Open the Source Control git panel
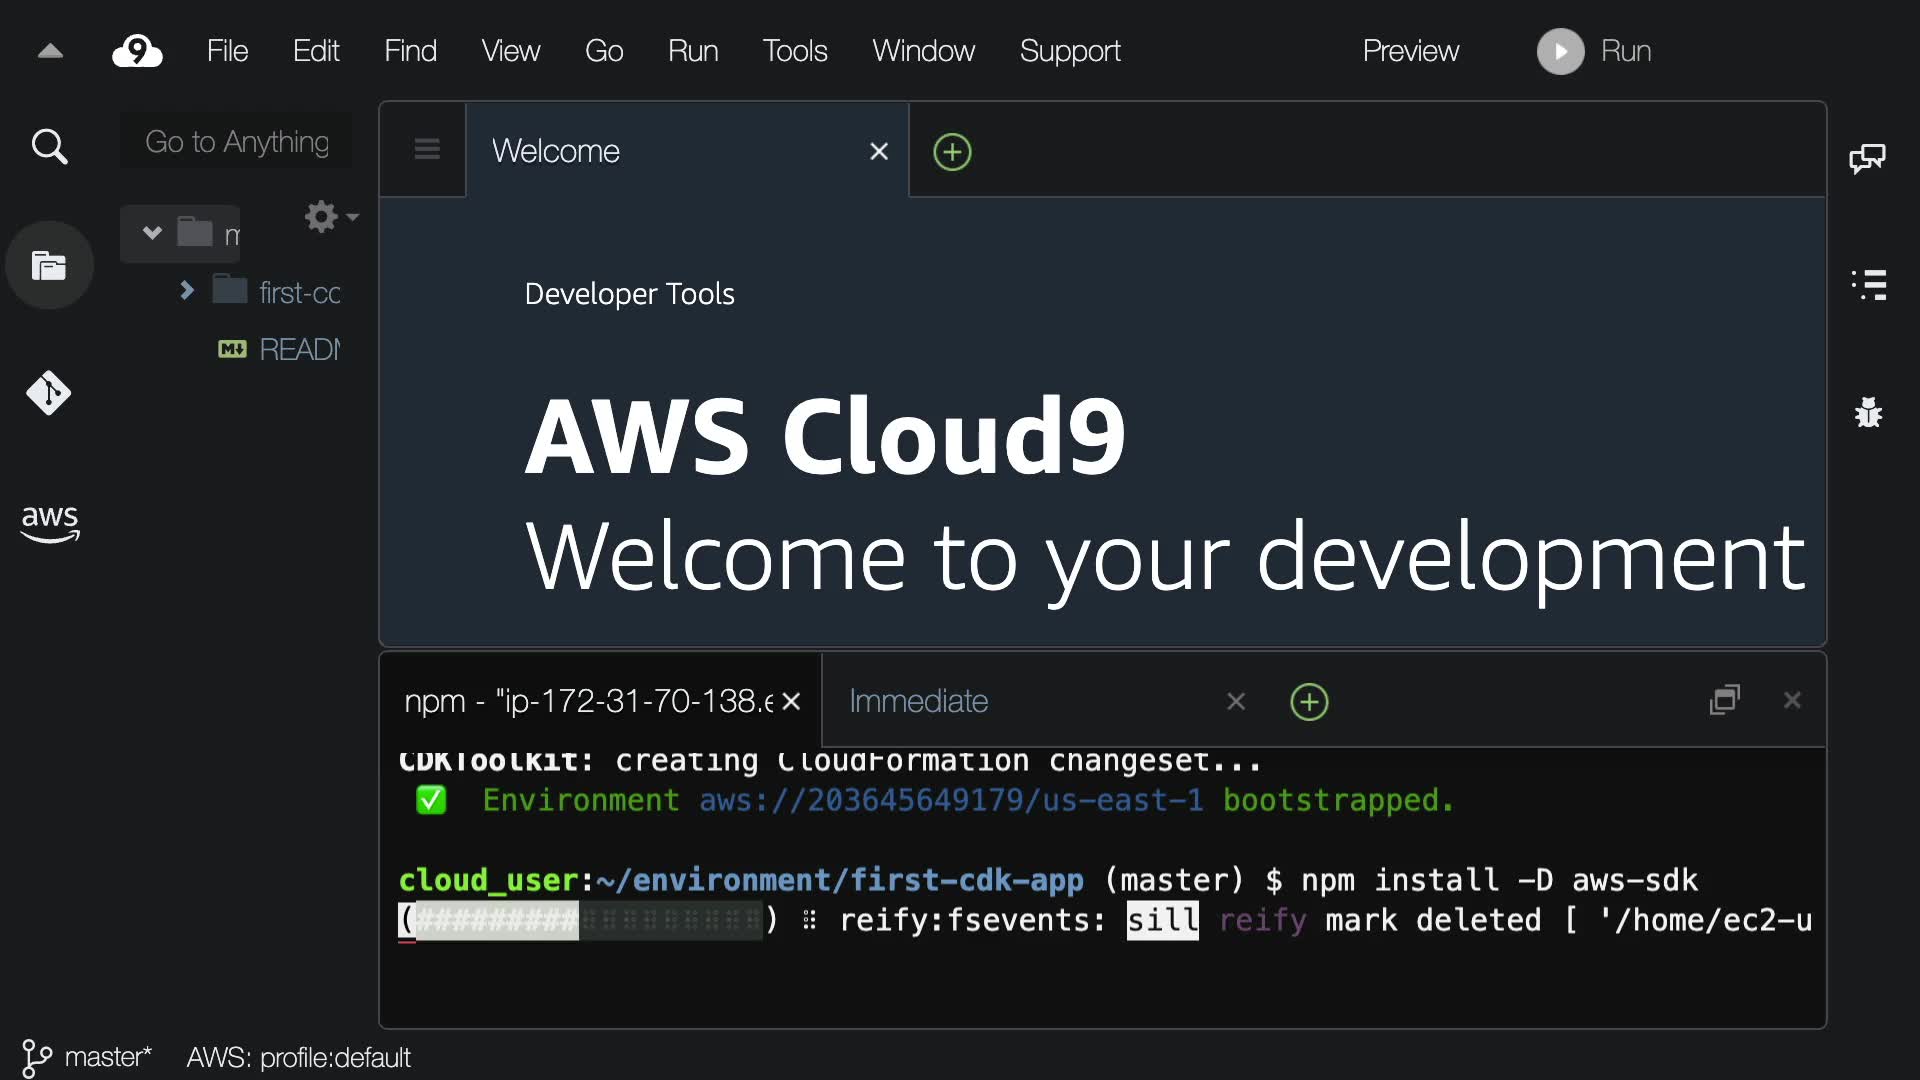Viewport: 1920px width, 1080px height. click(49, 393)
